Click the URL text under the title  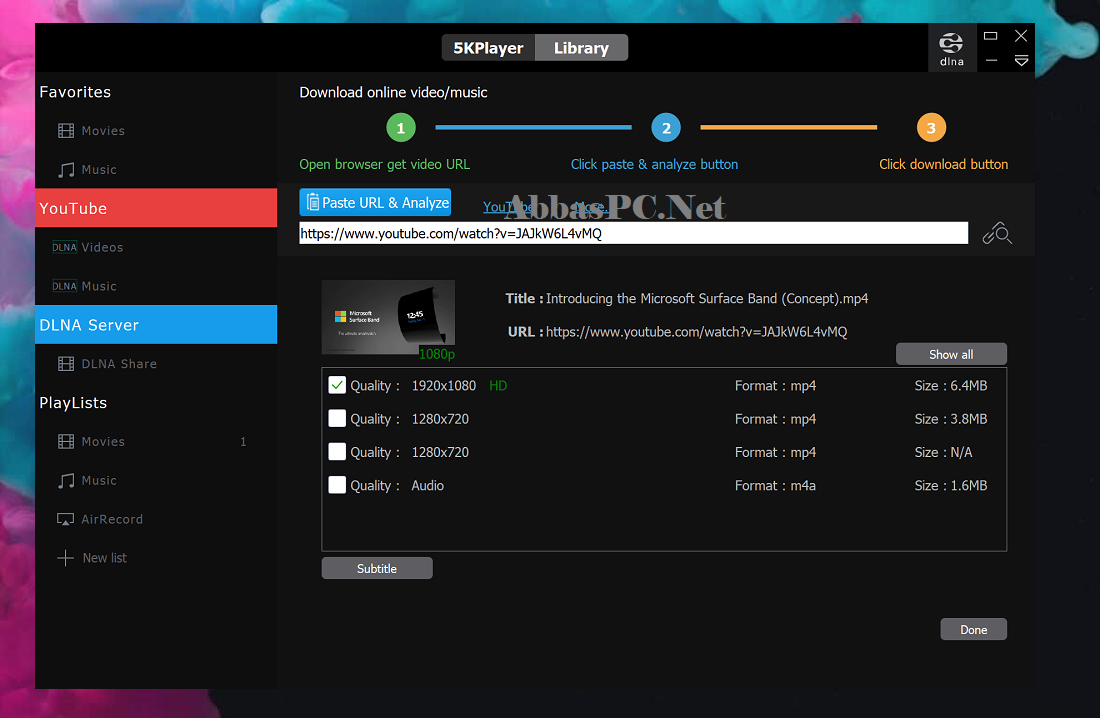point(697,331)
